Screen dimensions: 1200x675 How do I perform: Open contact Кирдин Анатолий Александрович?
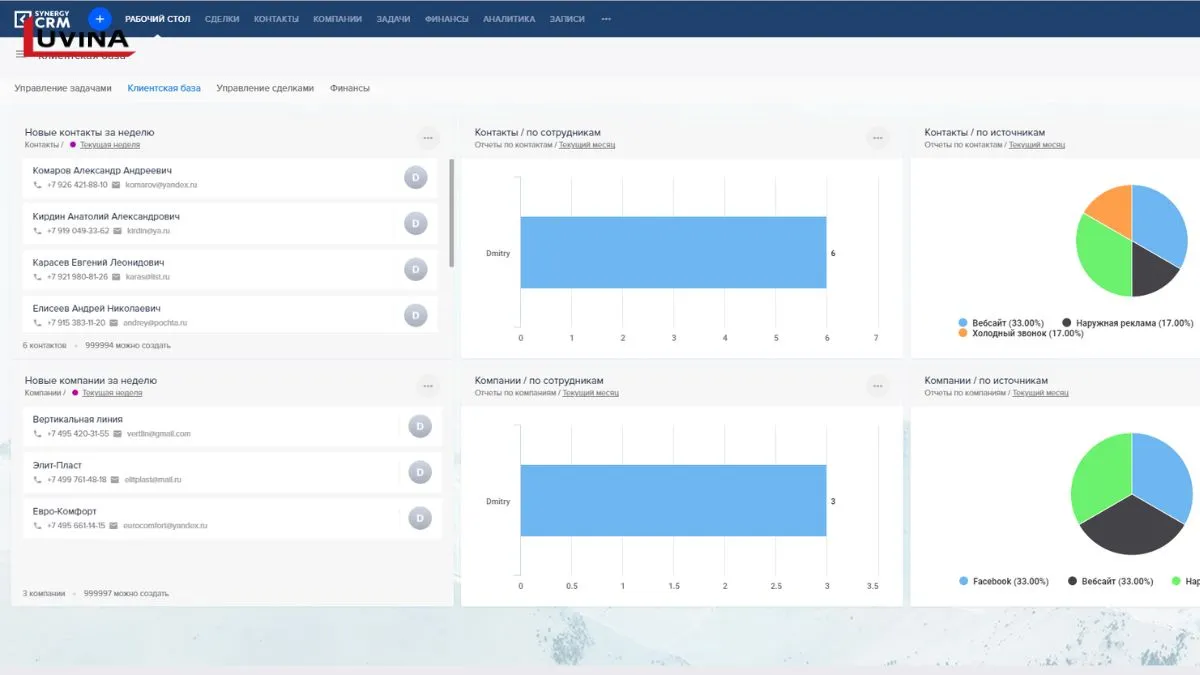(x=106, y=216)
